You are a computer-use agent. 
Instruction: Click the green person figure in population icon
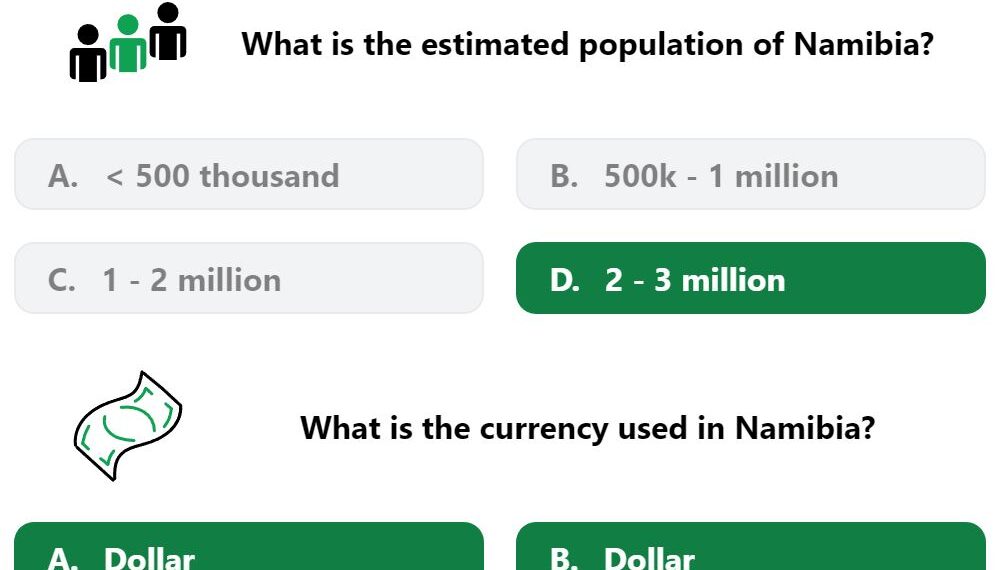click(128, 43)
